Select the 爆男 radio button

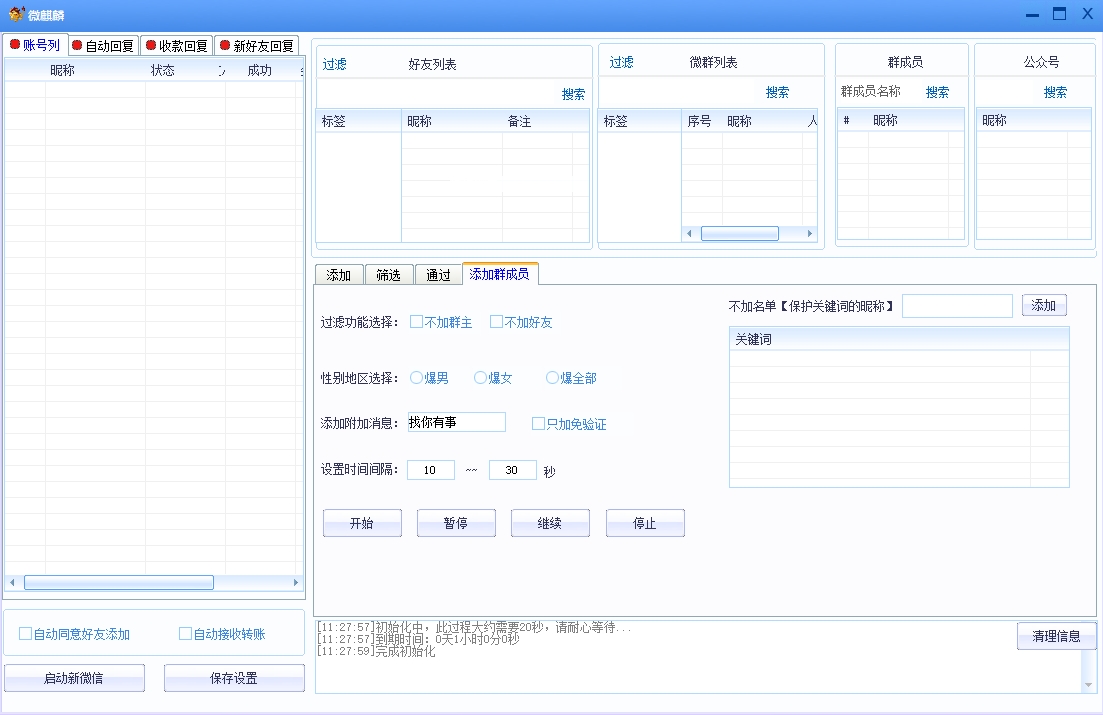(417, 378)
